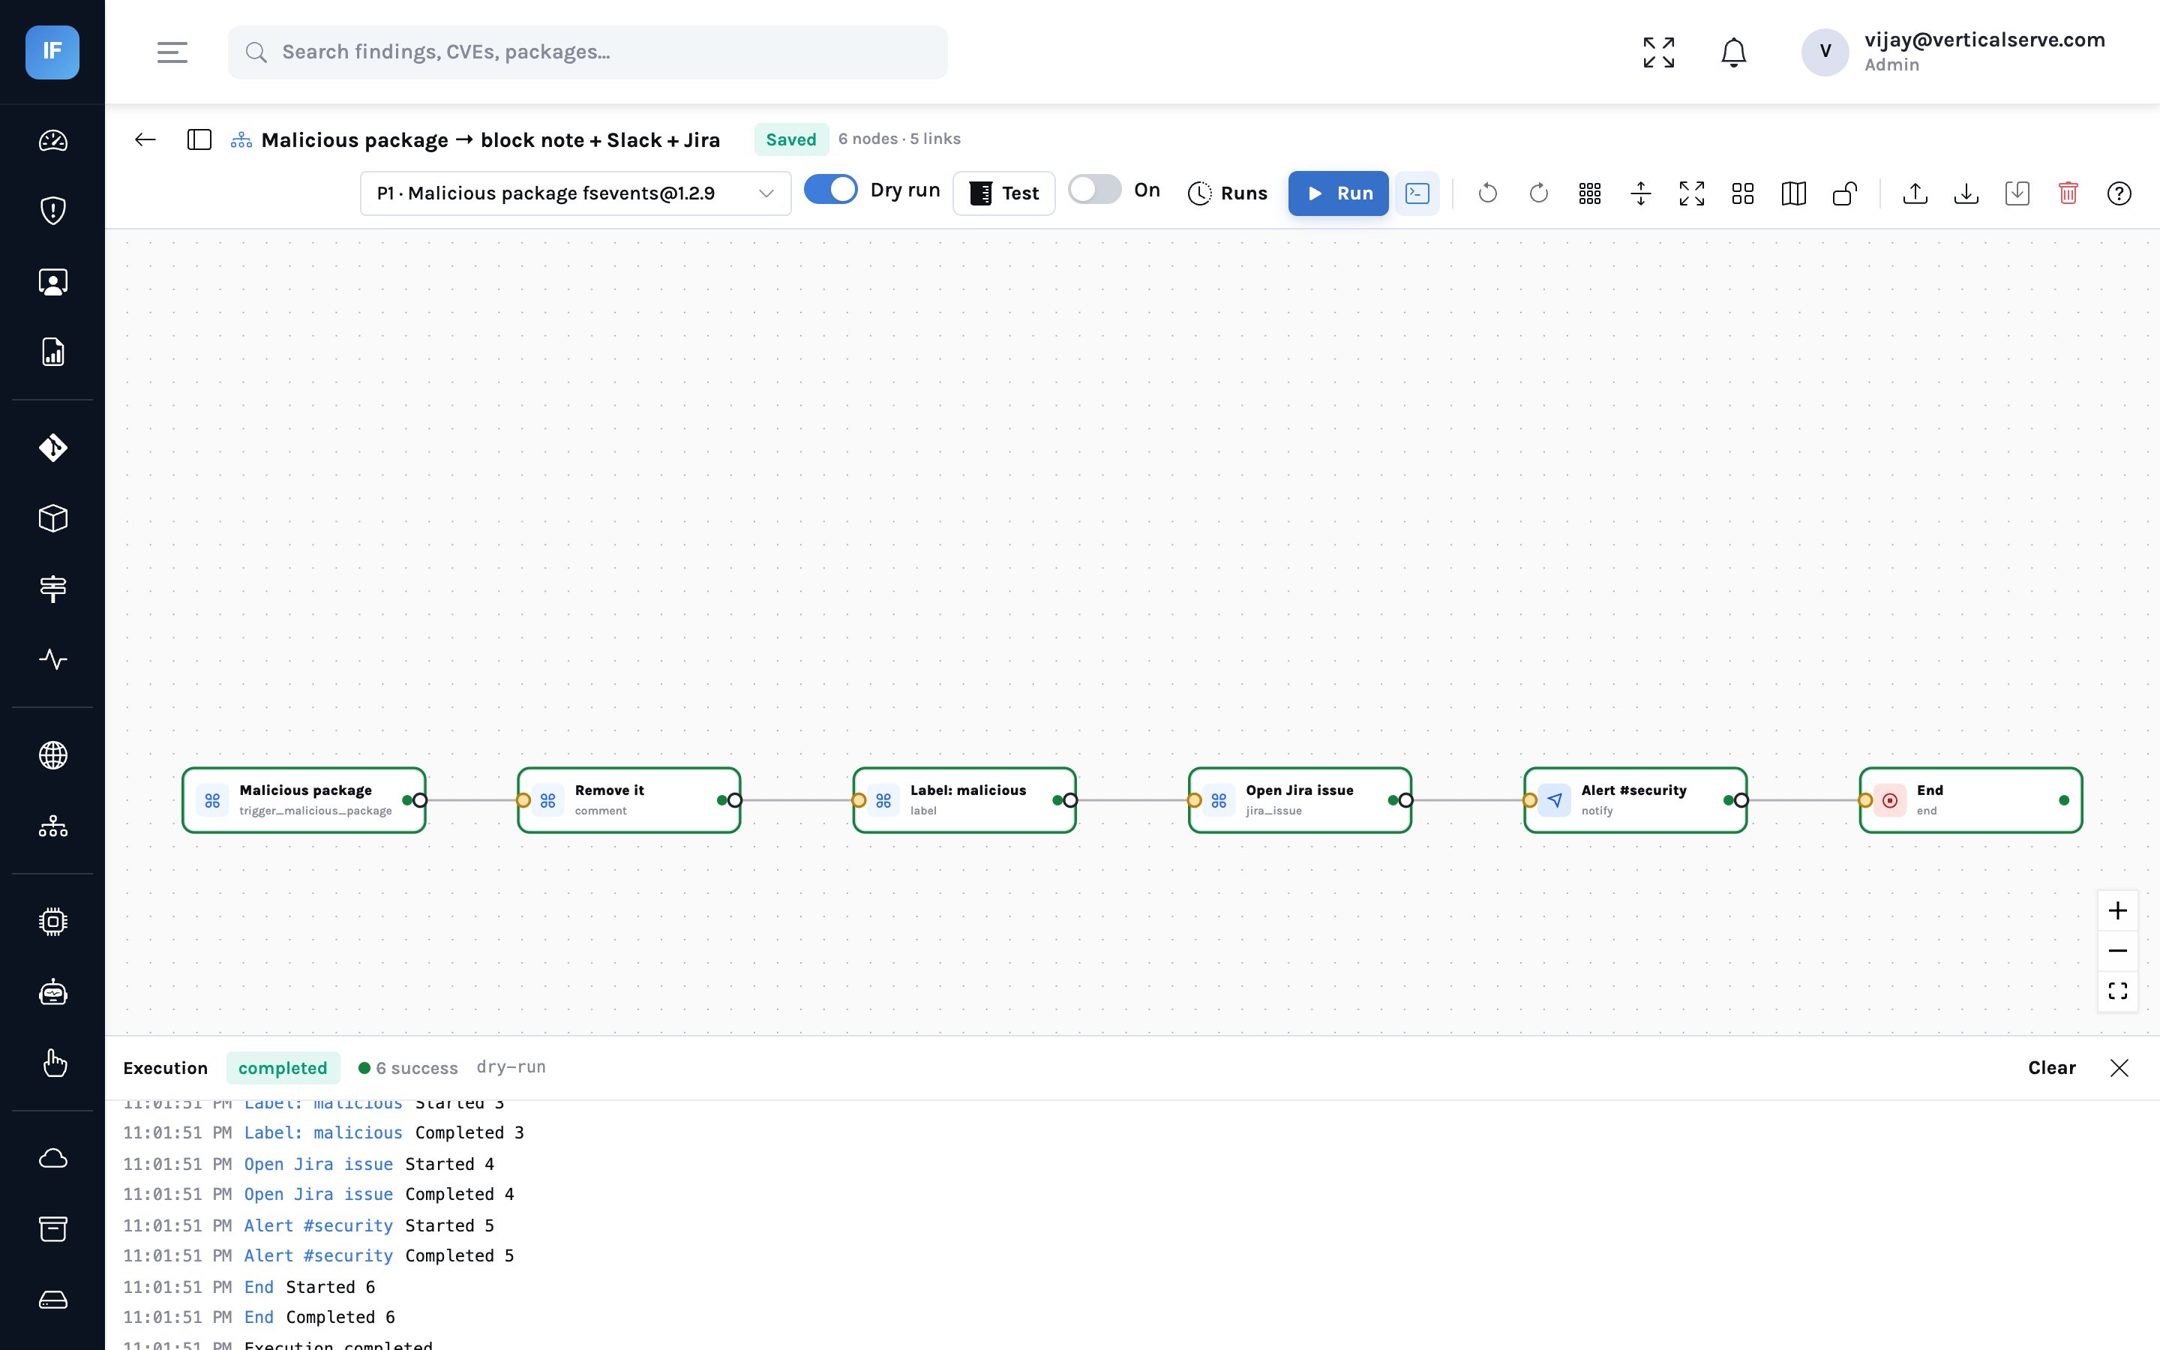Open the robot bot sidebar icon
The image size is (2160, 1350).
pos(53,992)
